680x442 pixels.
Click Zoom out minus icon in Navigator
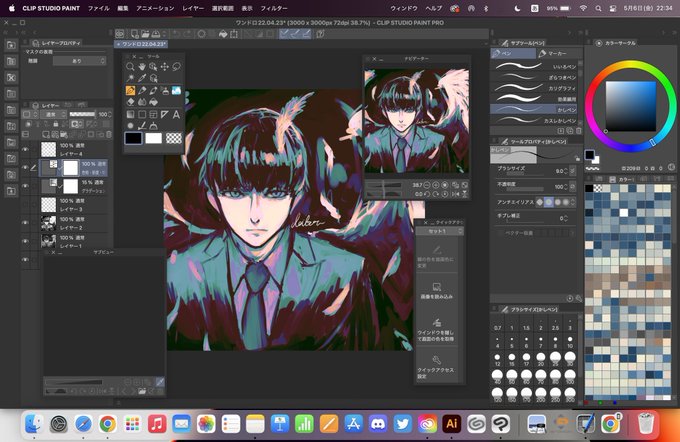[427, 185]
